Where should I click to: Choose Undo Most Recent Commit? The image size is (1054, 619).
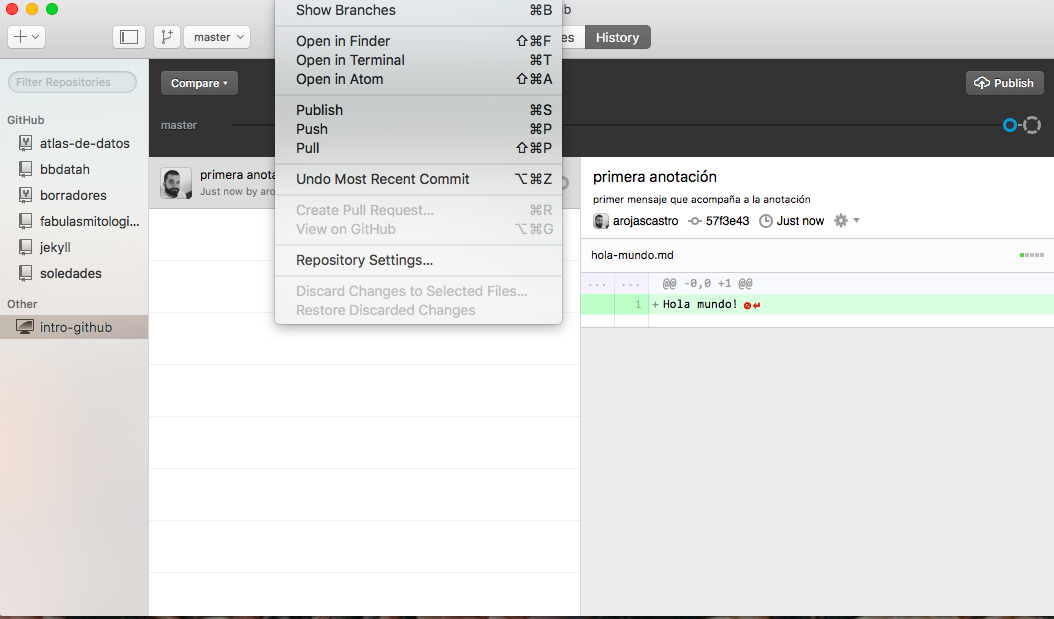[x=382, y=179]
